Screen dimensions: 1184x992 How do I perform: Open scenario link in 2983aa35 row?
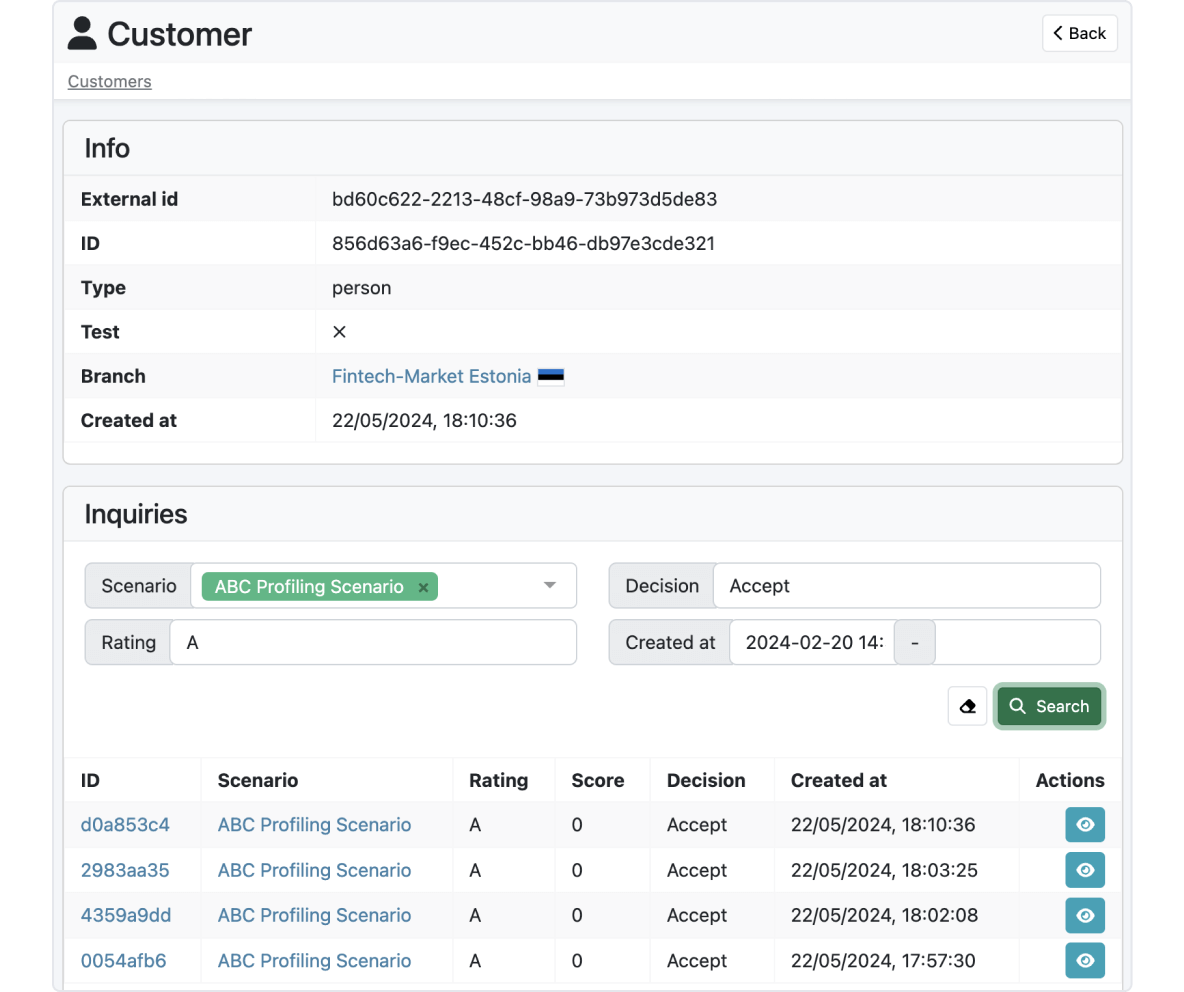314,870
